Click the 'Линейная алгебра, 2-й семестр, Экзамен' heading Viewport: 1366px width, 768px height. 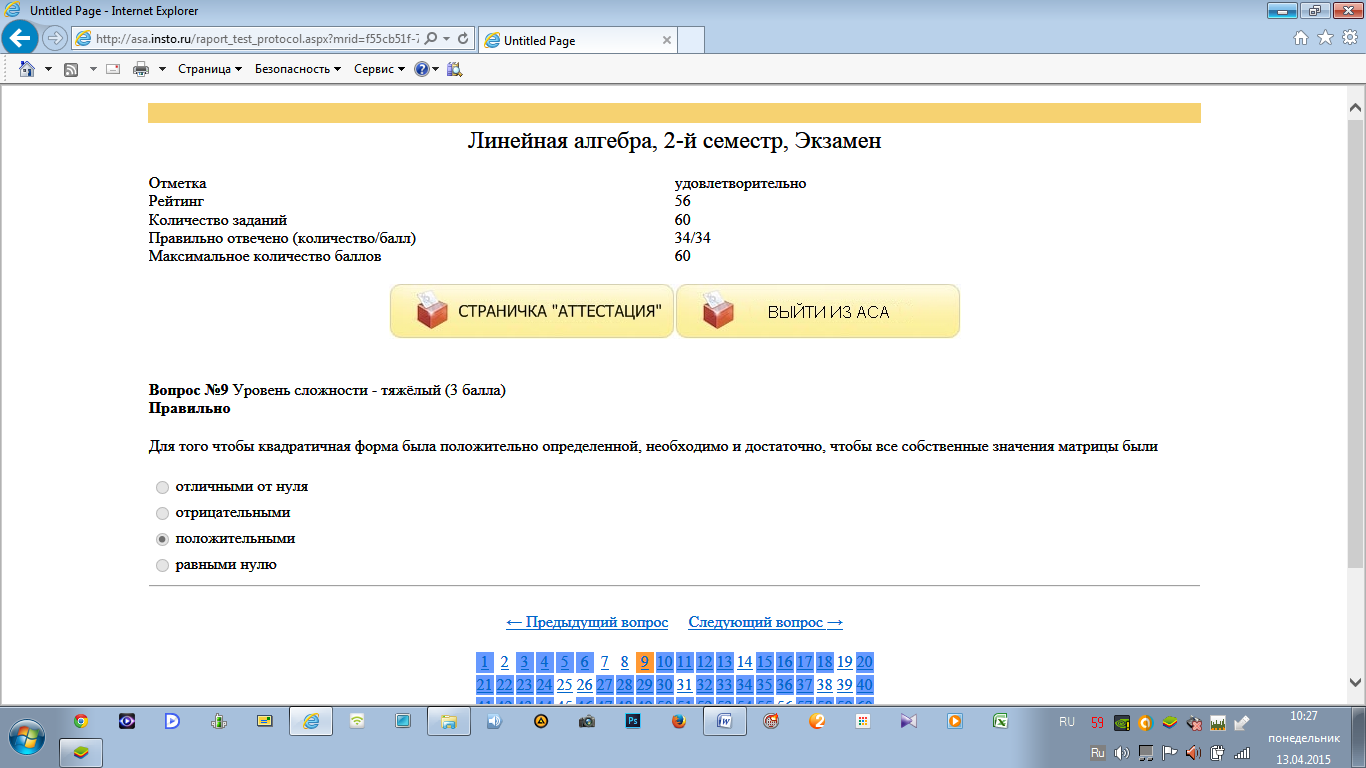pyautogui.click(x=674, y=140)
